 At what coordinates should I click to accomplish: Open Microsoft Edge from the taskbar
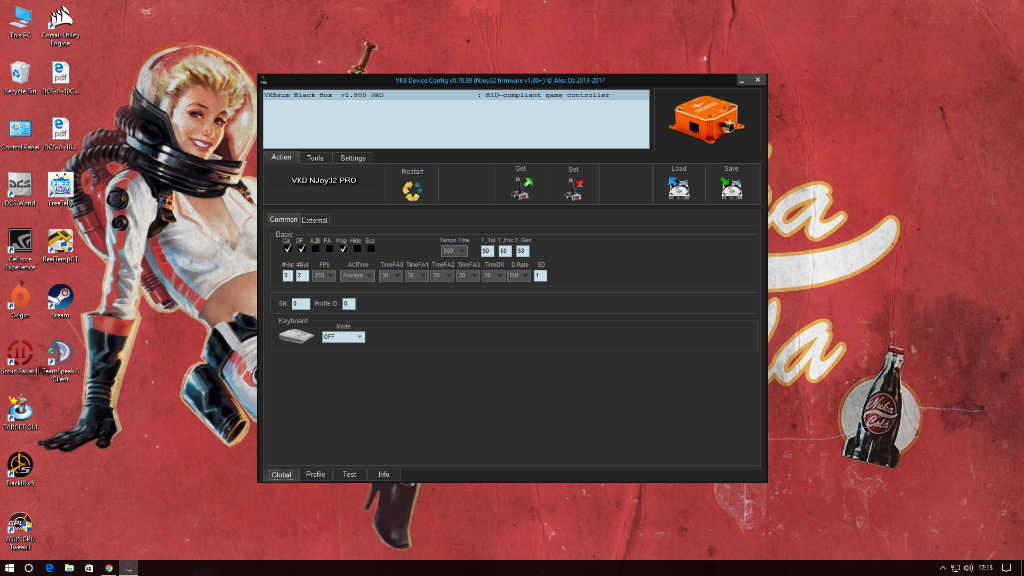(49, 568)
